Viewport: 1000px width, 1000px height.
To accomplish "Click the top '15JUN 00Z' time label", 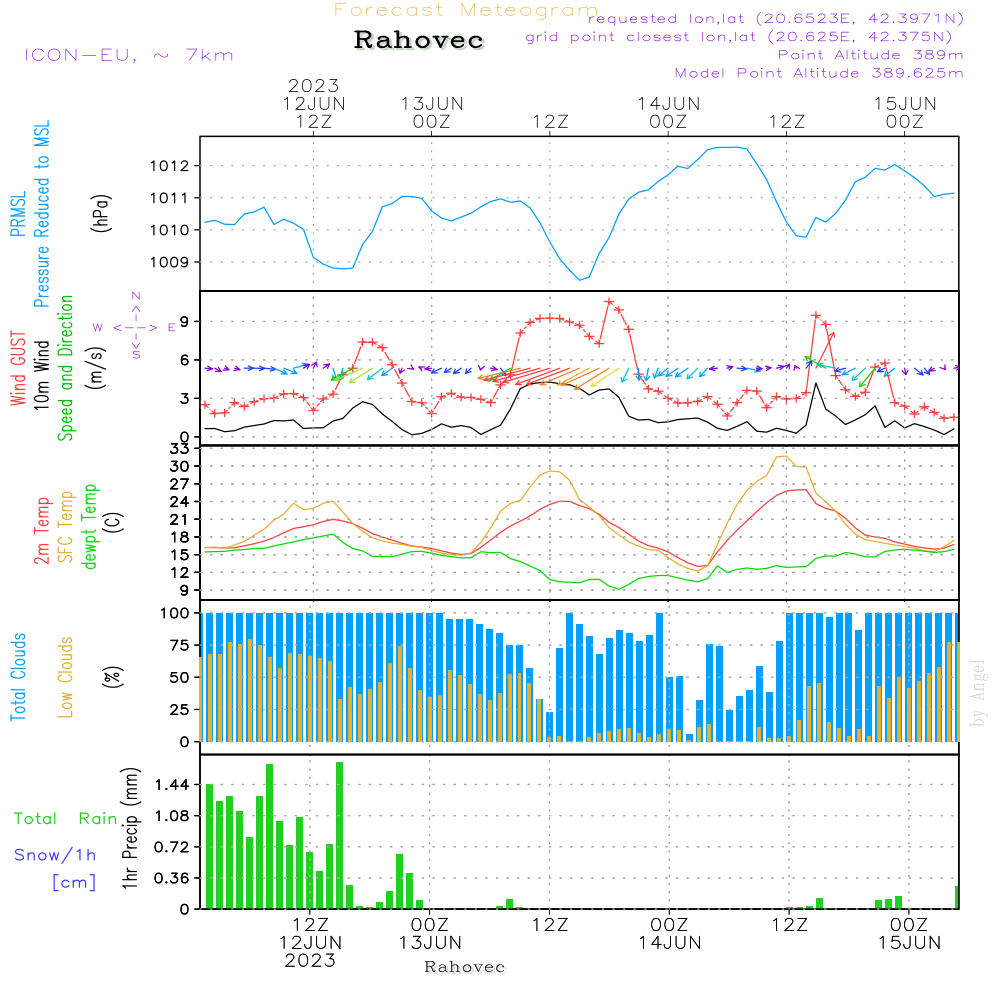I will pyautogui.click(x=905, y=112).
